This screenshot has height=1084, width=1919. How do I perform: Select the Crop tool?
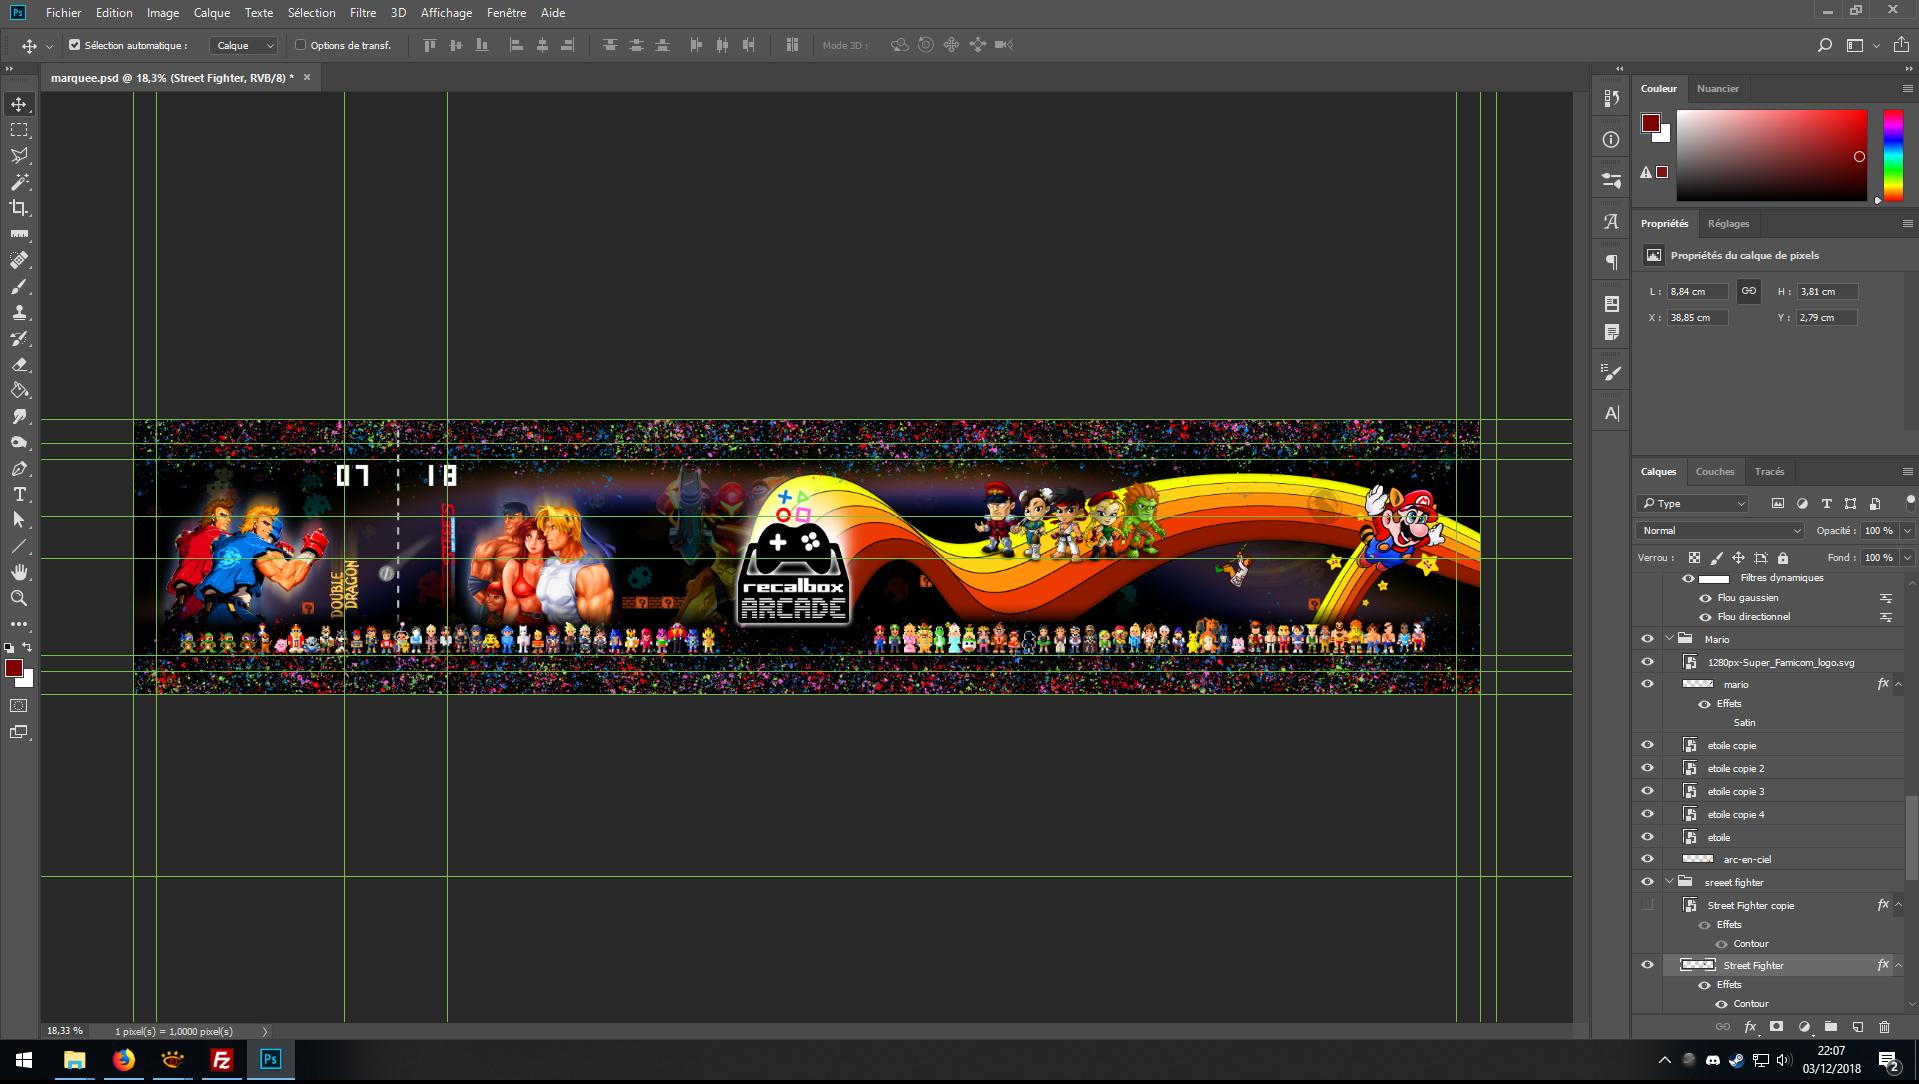click(x=19, y=208)
